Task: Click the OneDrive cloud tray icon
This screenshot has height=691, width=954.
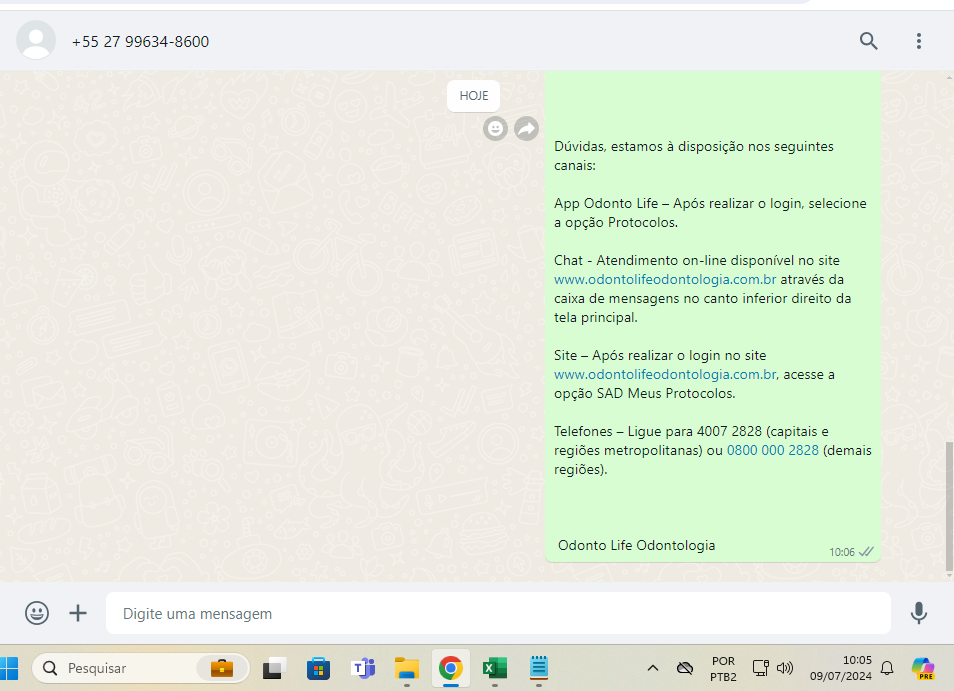Action: [685, 668]
